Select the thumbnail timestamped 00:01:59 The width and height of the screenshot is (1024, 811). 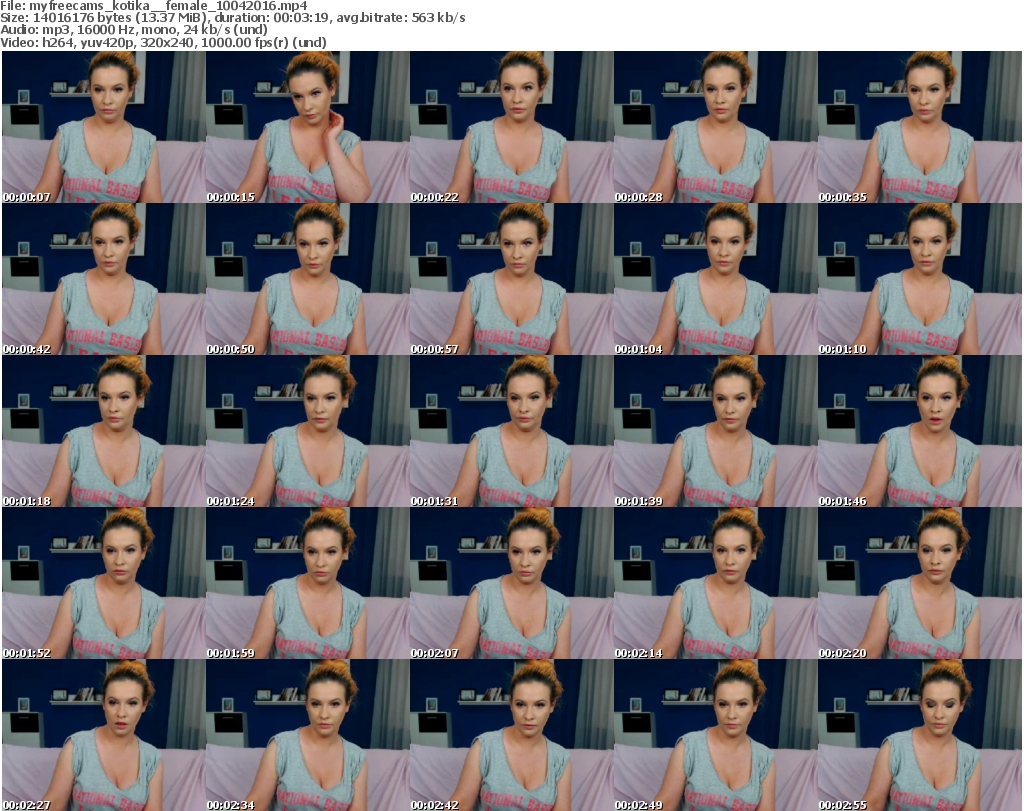308,583
